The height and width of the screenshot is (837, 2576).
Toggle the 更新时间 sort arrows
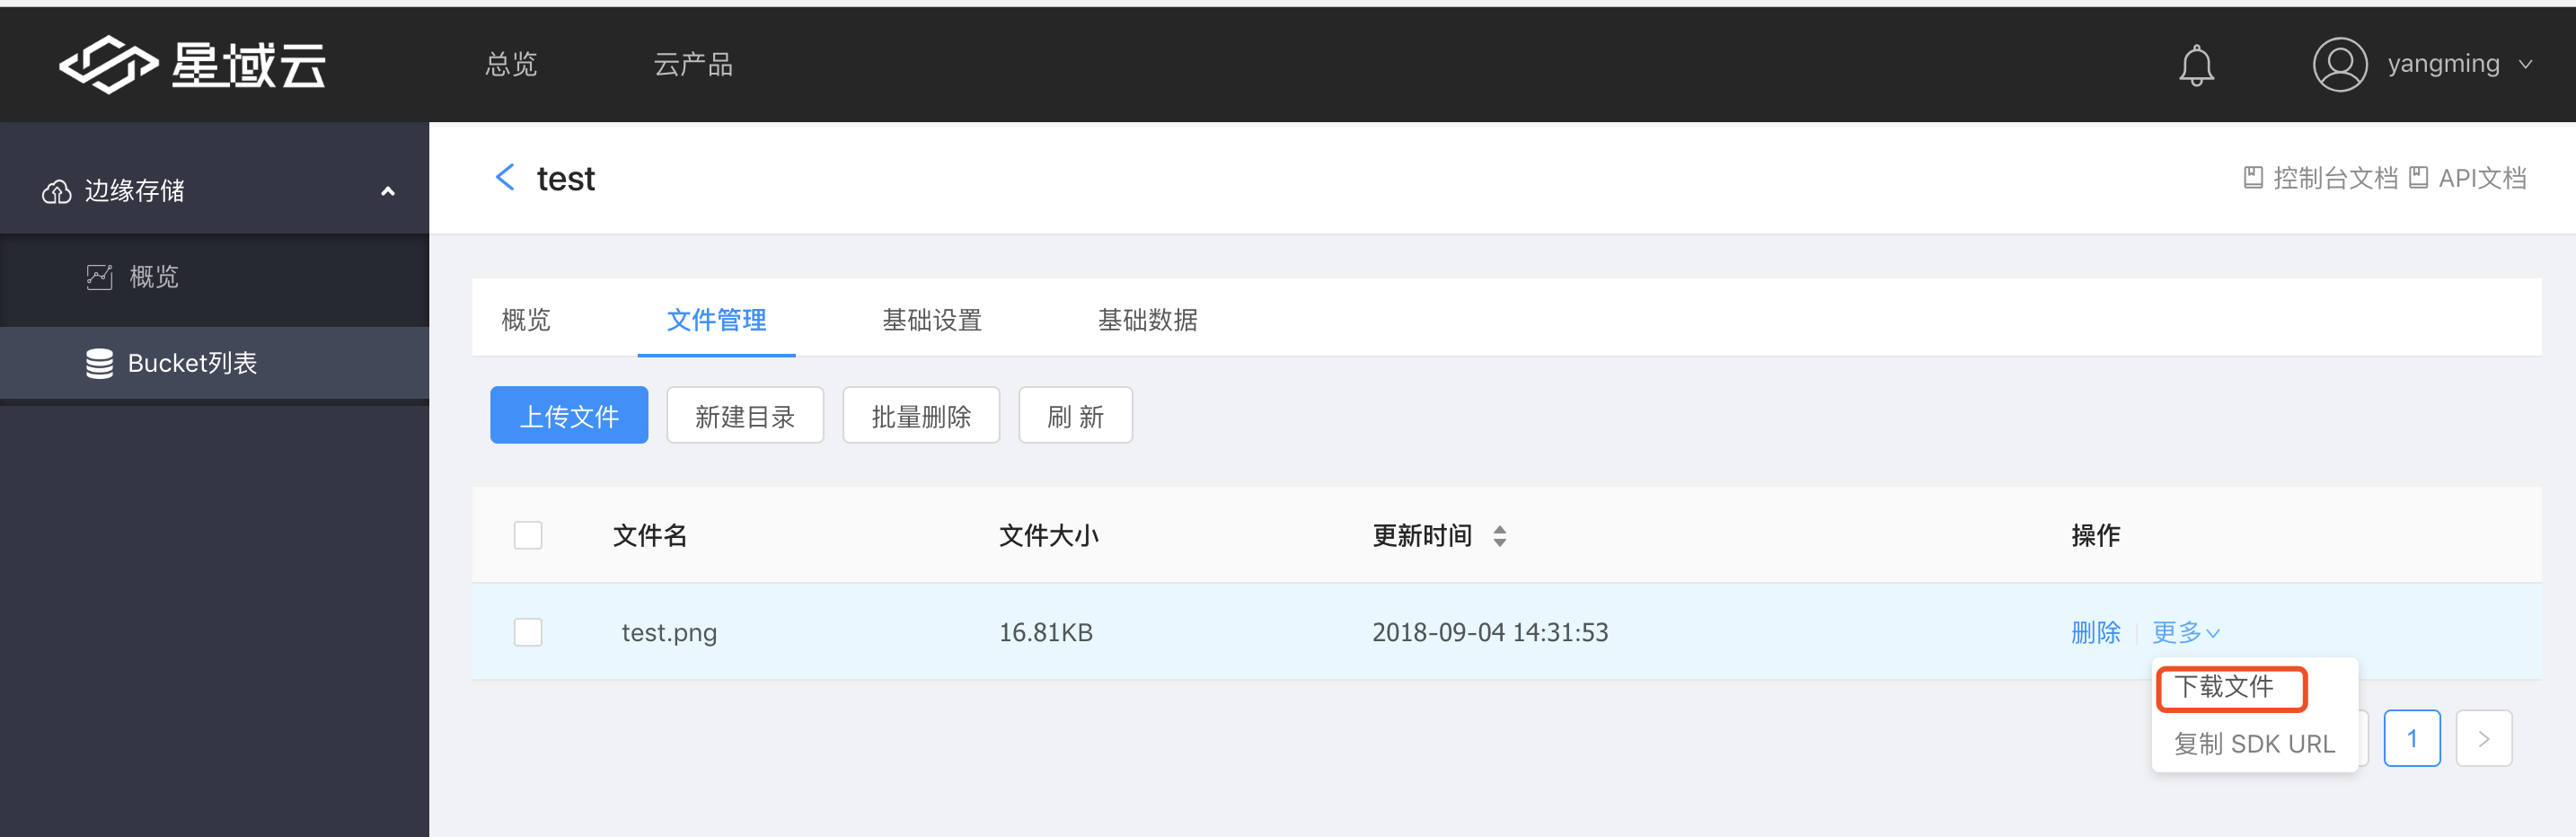(x=1500, y=535)
